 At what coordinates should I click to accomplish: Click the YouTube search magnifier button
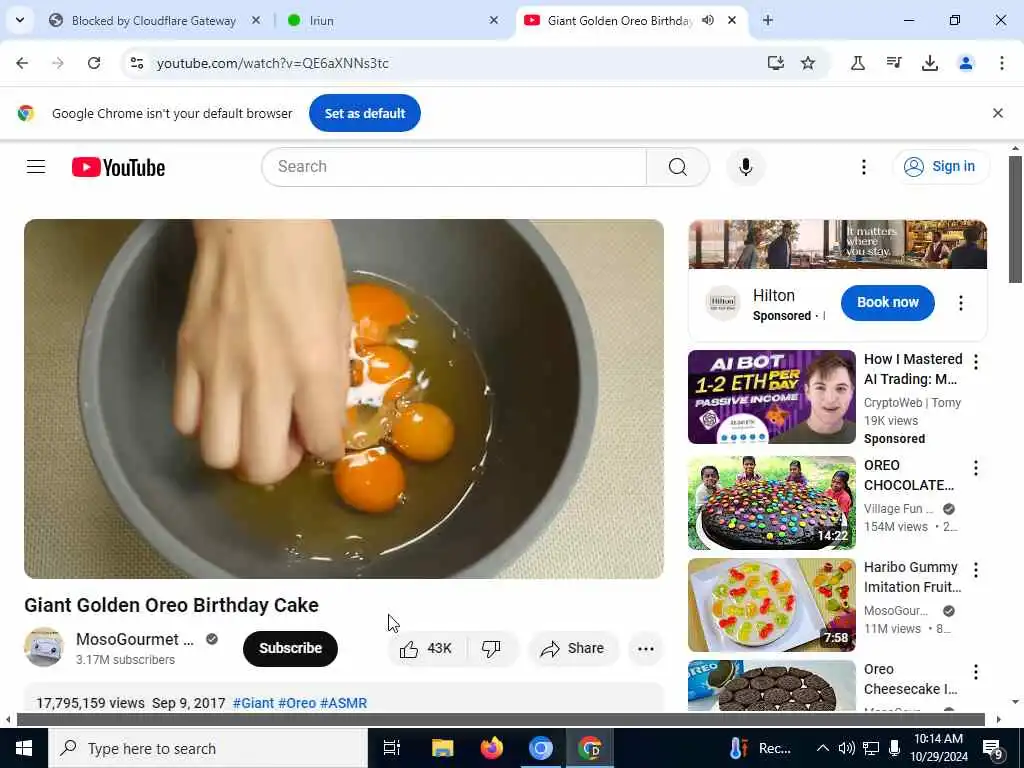click(x=677, y=167)
